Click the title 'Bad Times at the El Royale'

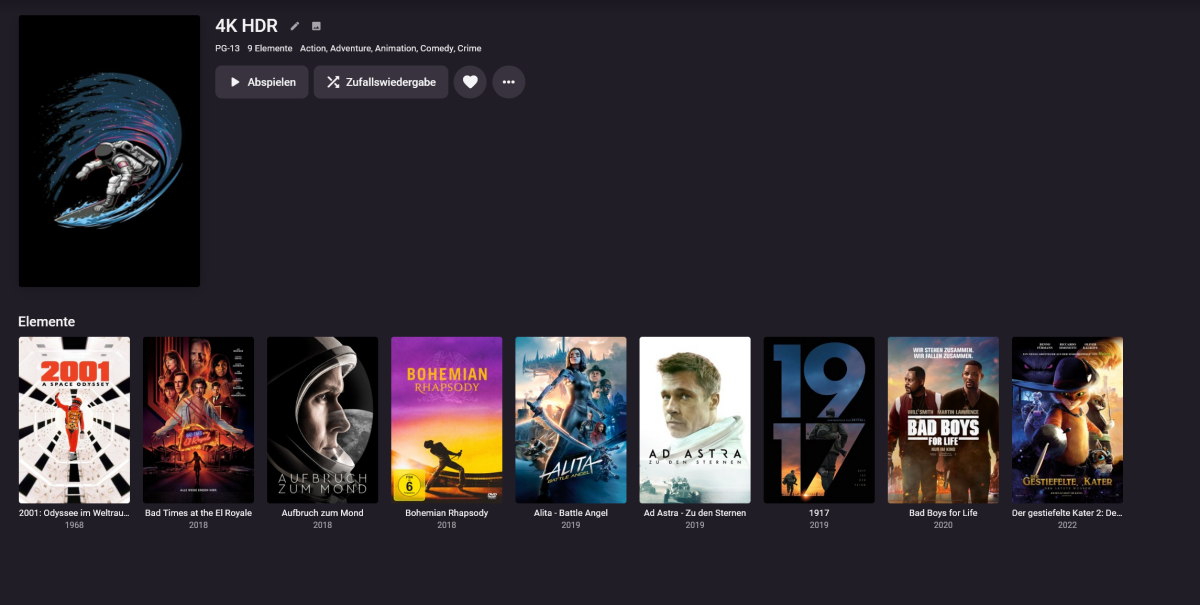pyautogui.click(x=198, y=513)
